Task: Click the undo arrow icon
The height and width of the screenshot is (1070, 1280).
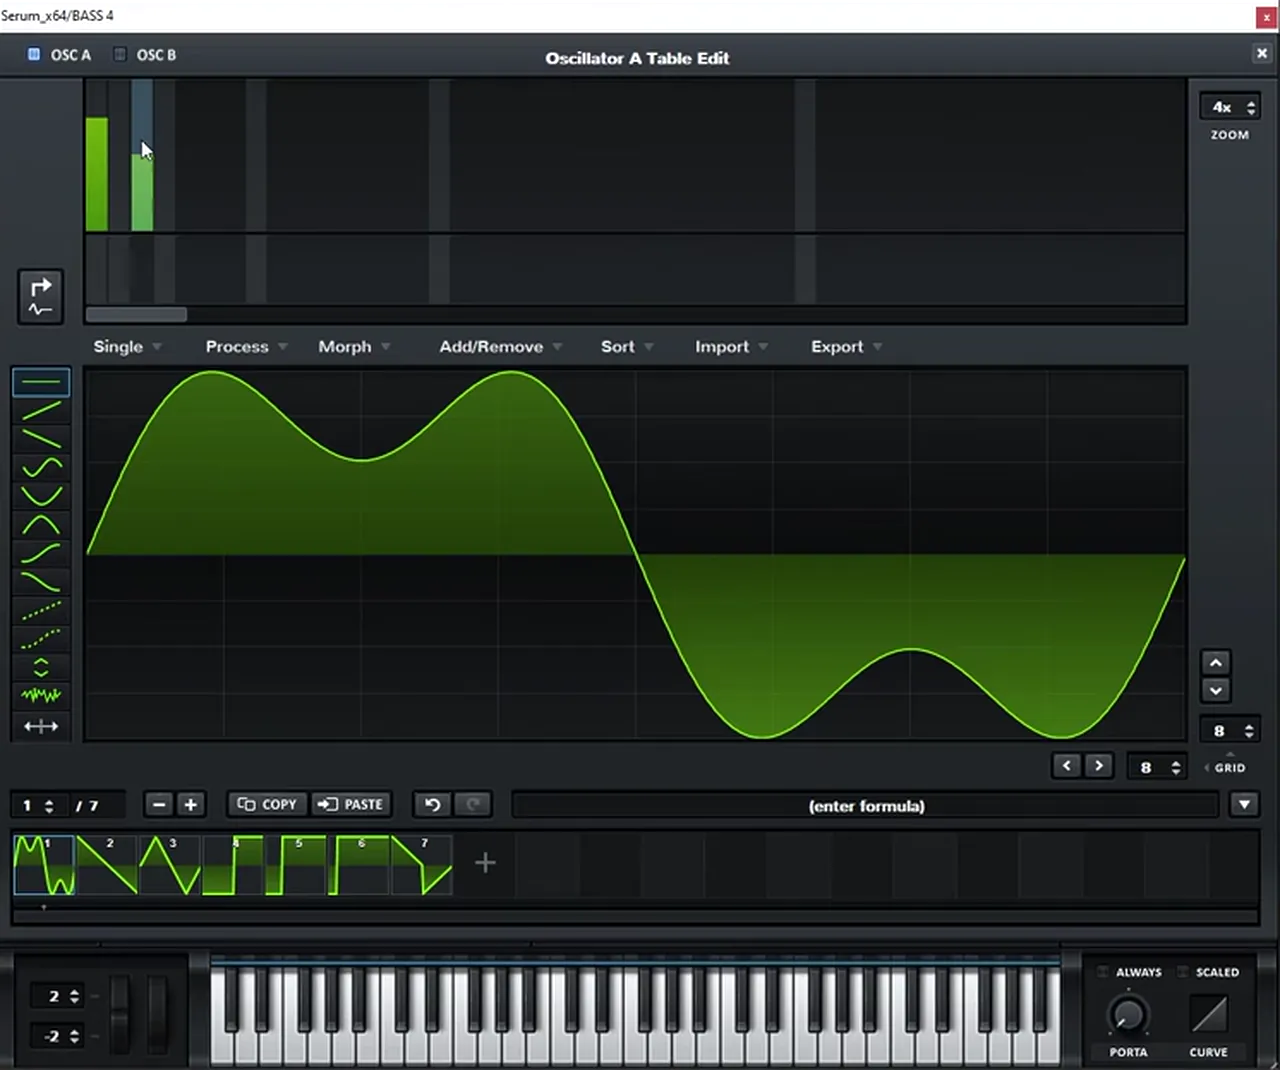Action: tap(432, 804)
